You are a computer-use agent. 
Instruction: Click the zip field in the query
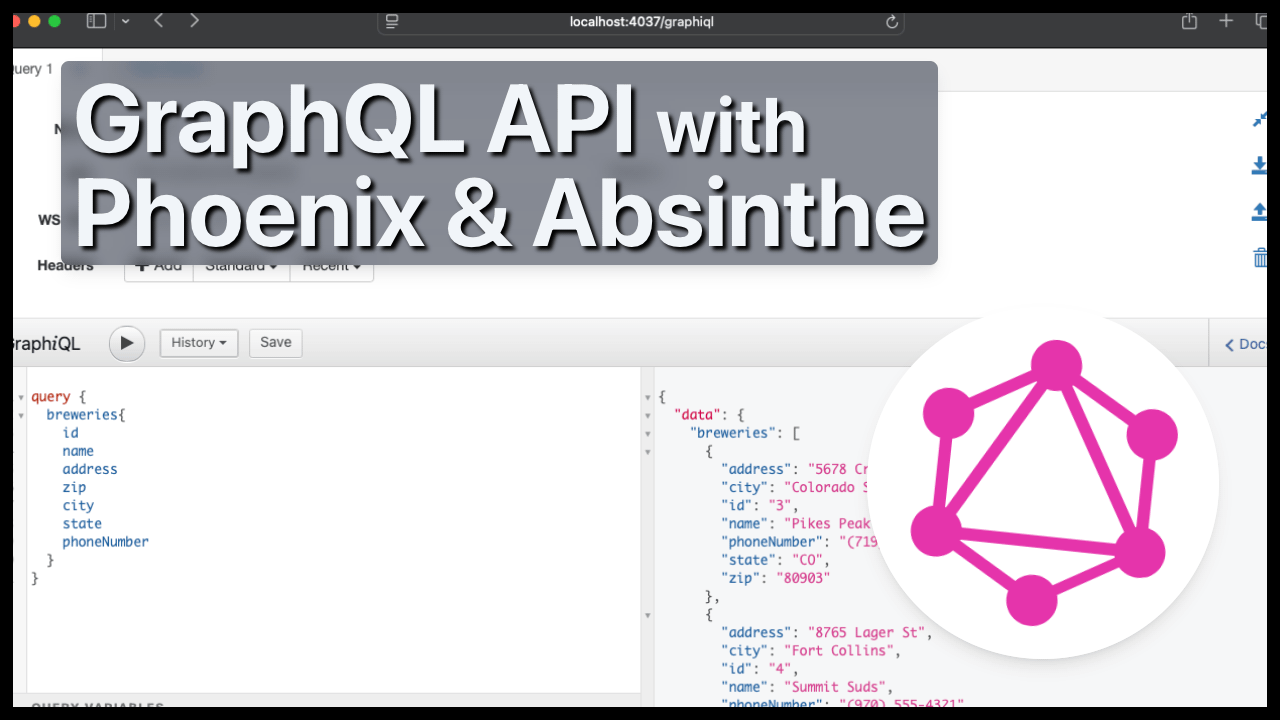(74, 487)
